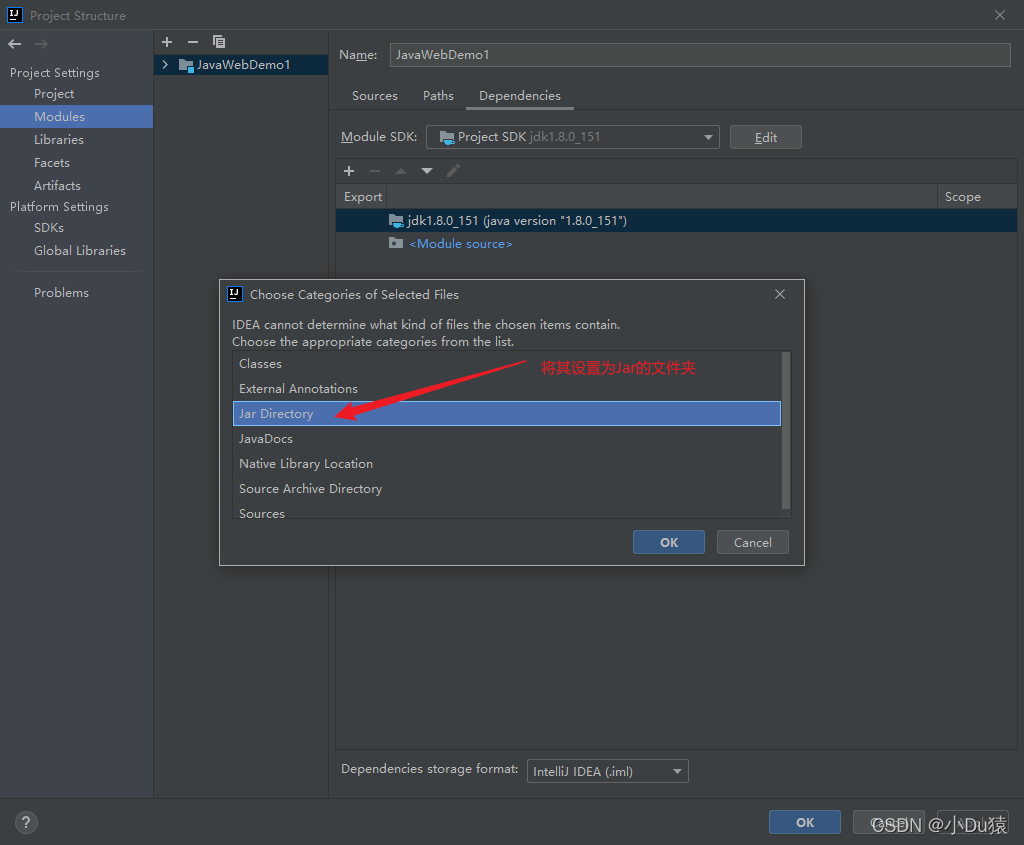Remove the selected module with minus icon
Viewport: 1024px width, 845px height.
point(193,42)
